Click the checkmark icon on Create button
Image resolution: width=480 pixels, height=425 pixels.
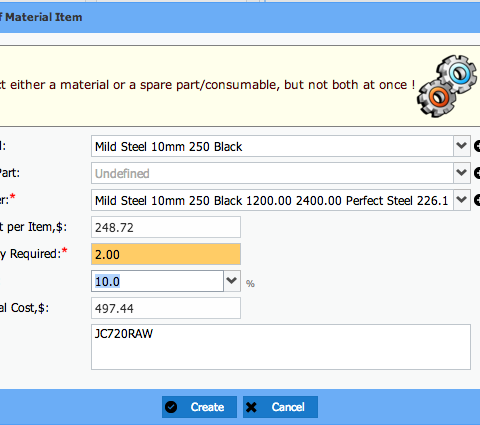click(x=171, y=407)
